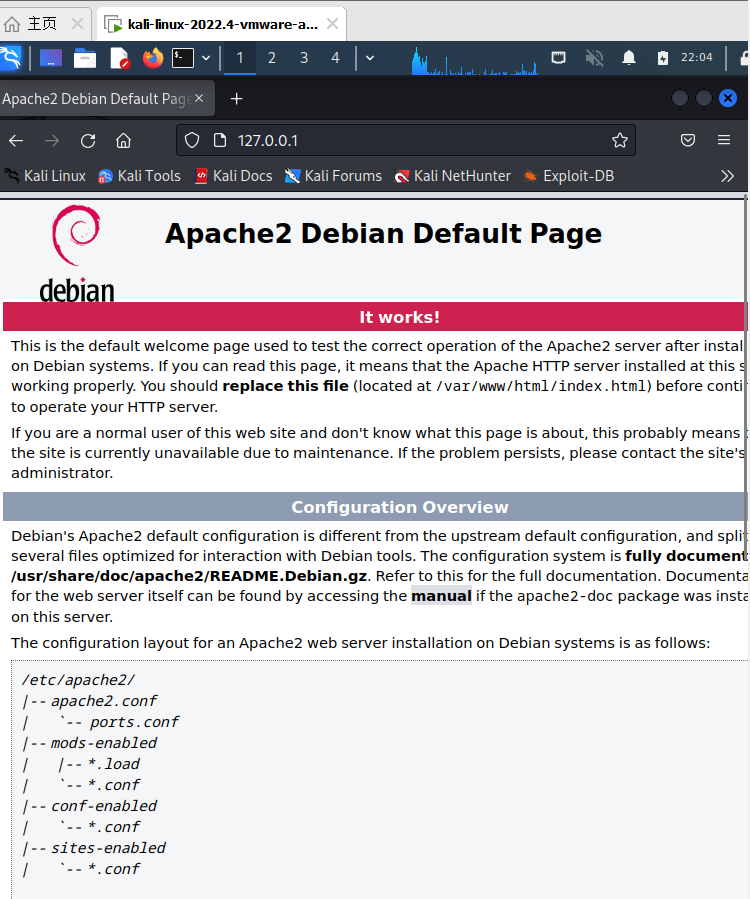This screenshot has width=750, height=899.
Task: Click the tracking protection shield icon
Action: pyautogui.click(x=192, y=140)
